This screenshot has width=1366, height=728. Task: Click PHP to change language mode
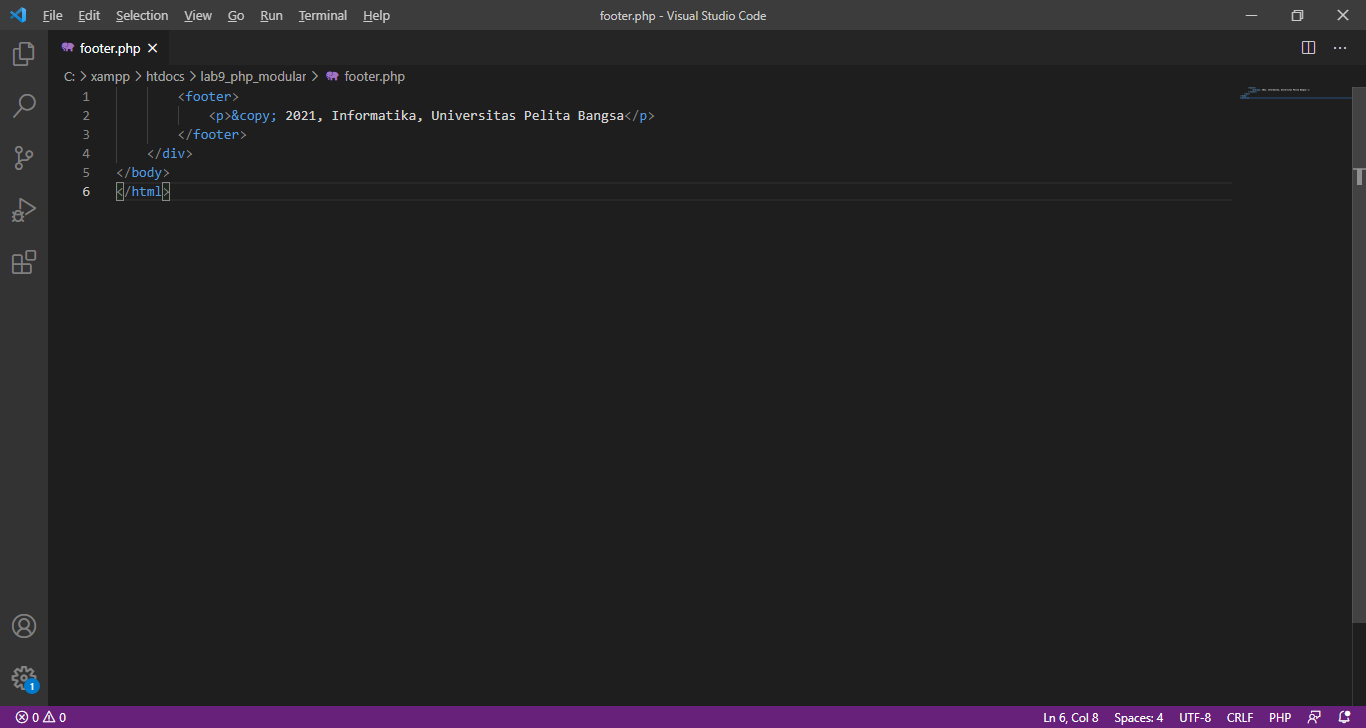1279,717
